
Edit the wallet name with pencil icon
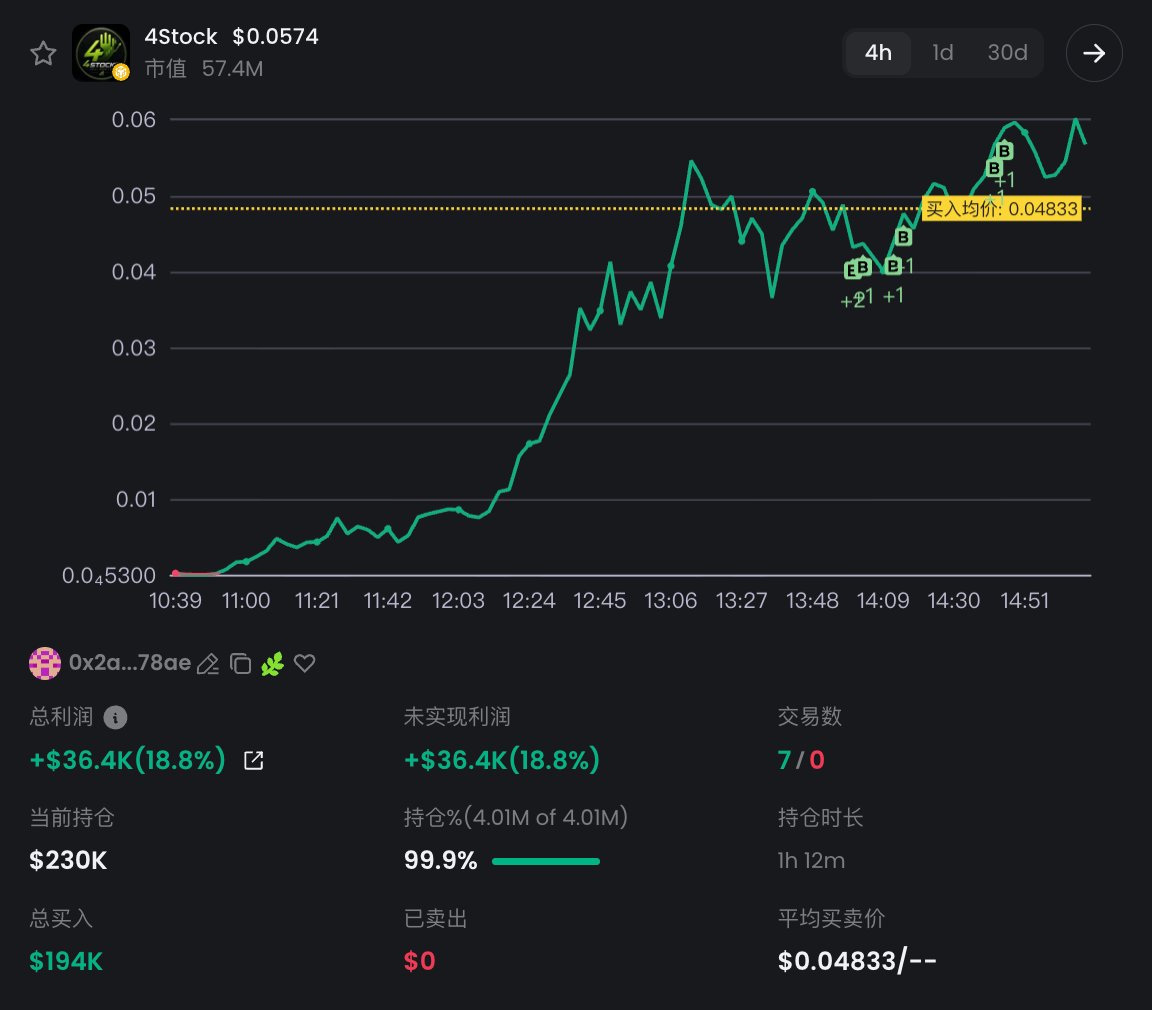(x=208, y=663)
